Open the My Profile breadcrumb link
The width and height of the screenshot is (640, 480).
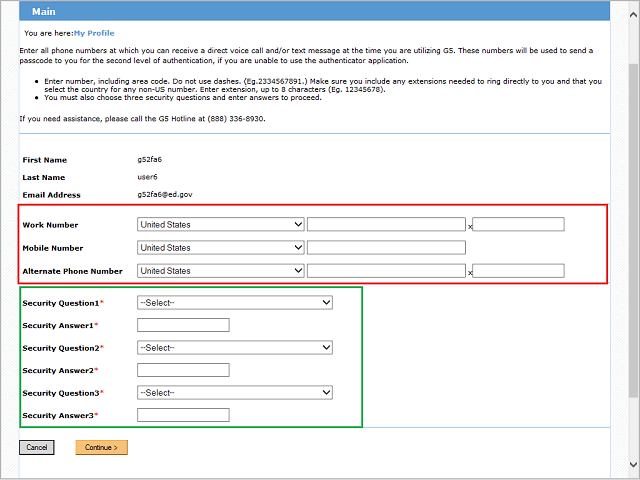pyautogui.click(x=94, y=33)
